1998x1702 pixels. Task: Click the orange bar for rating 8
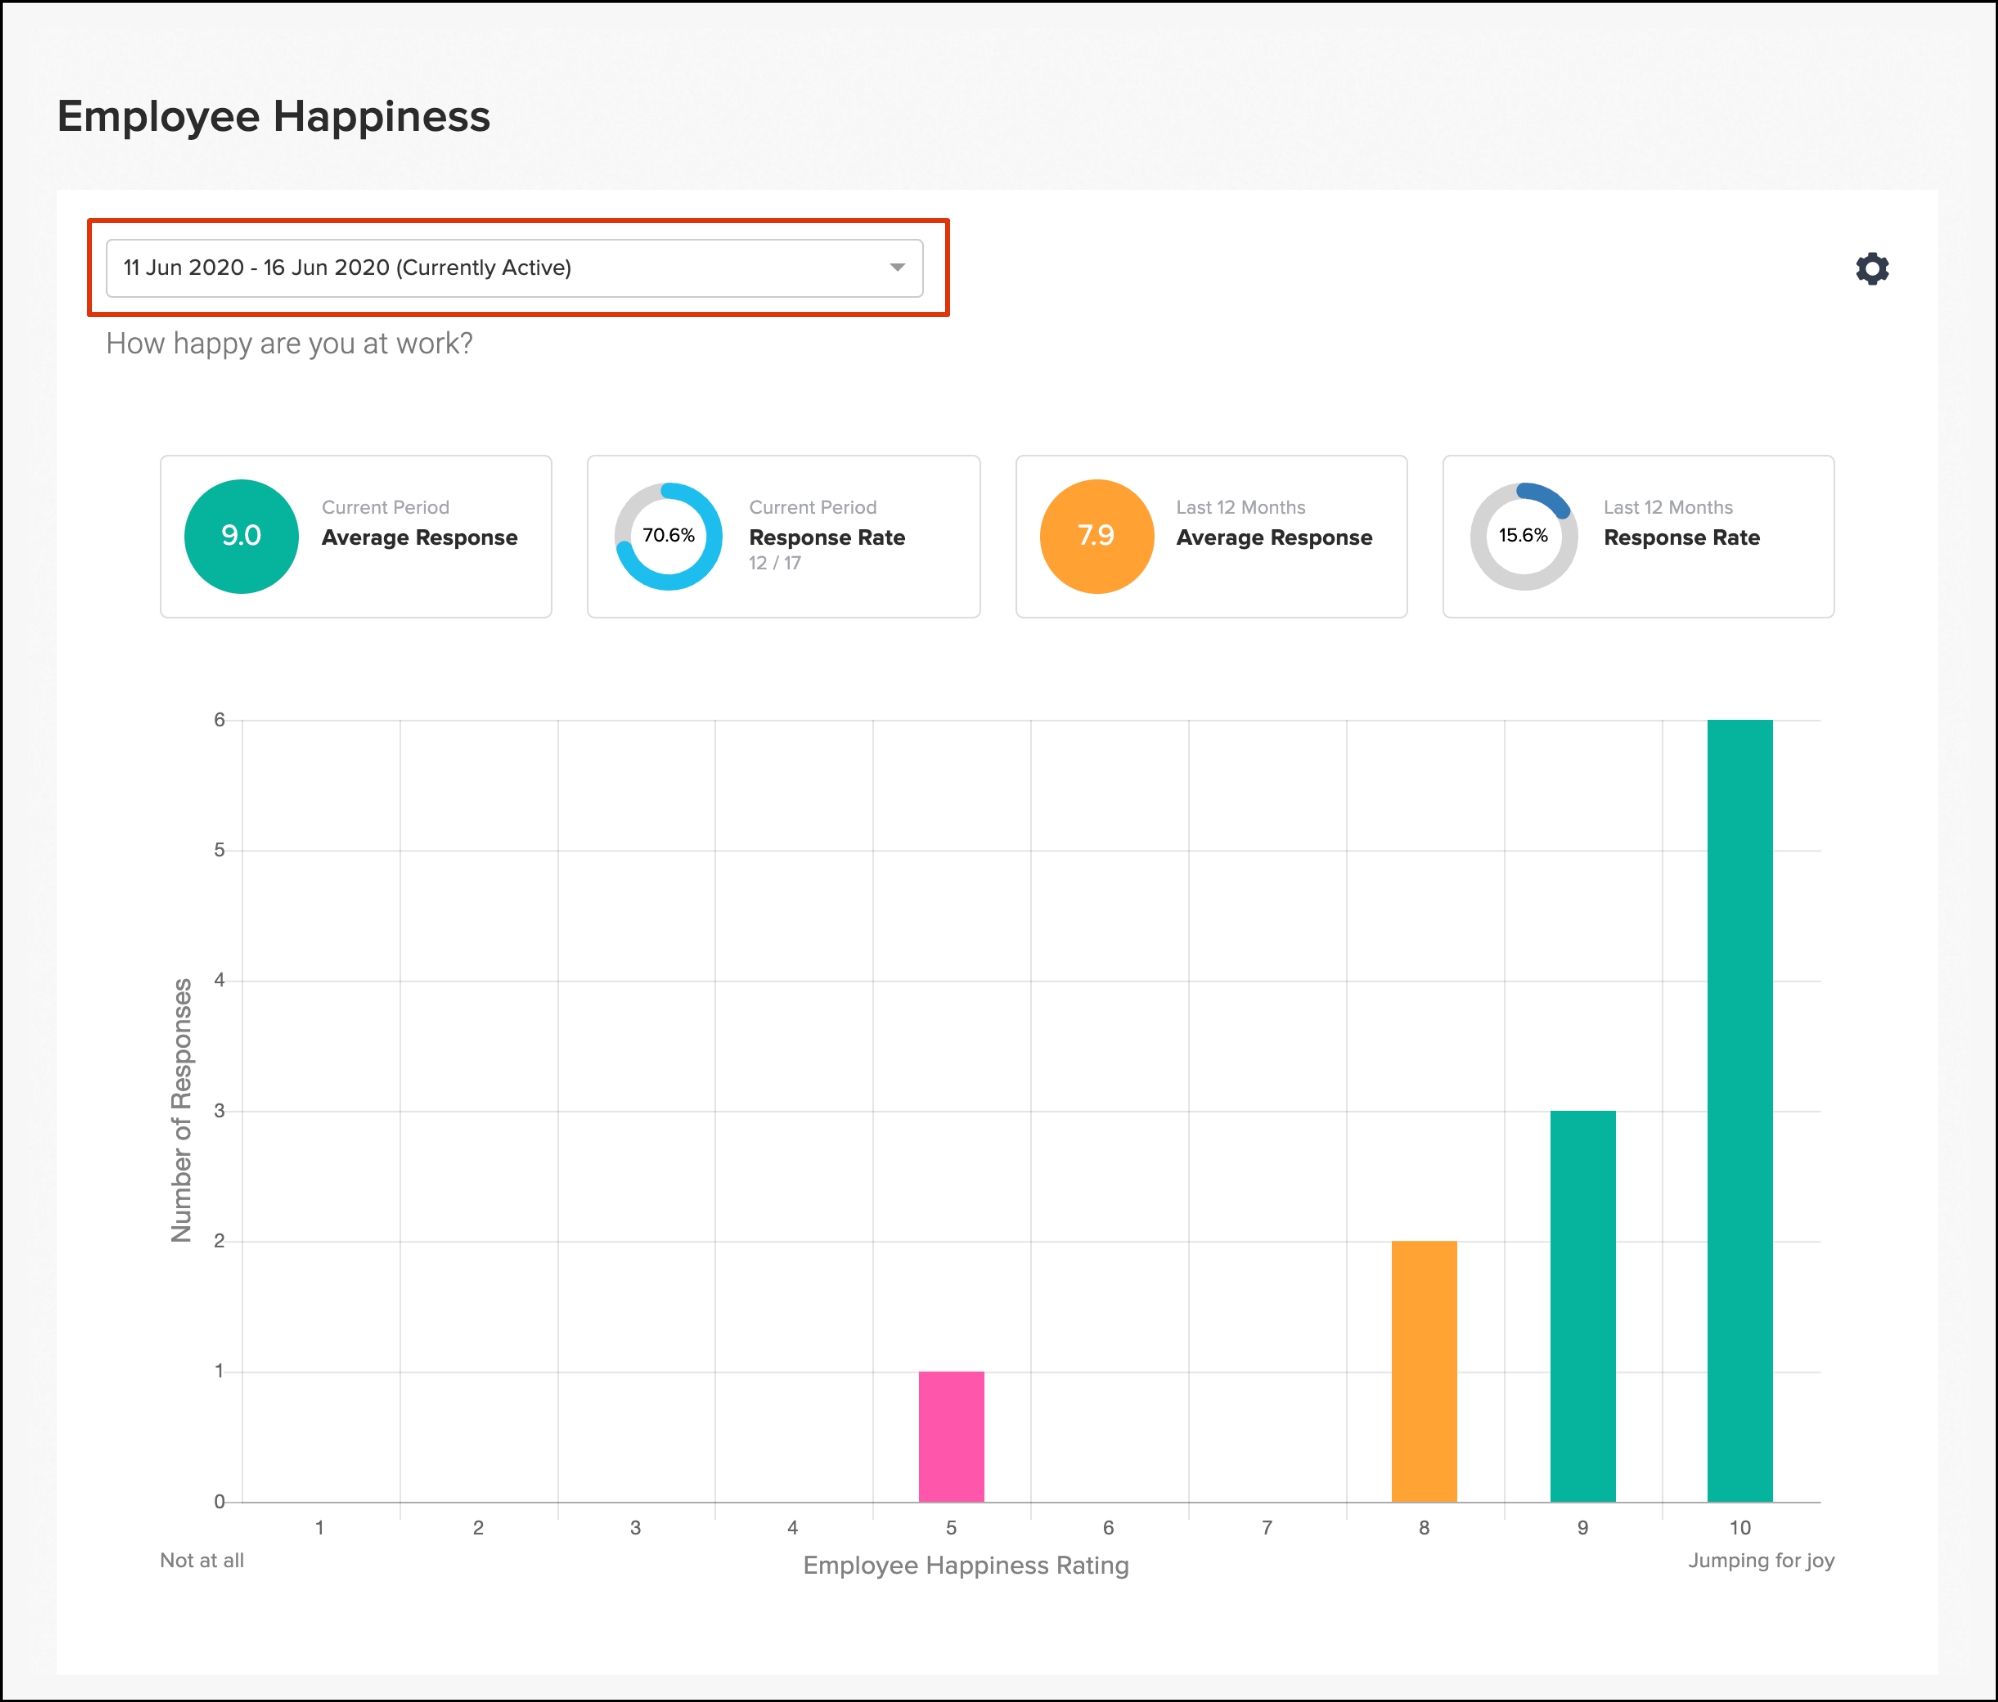click(1424, 1371)
